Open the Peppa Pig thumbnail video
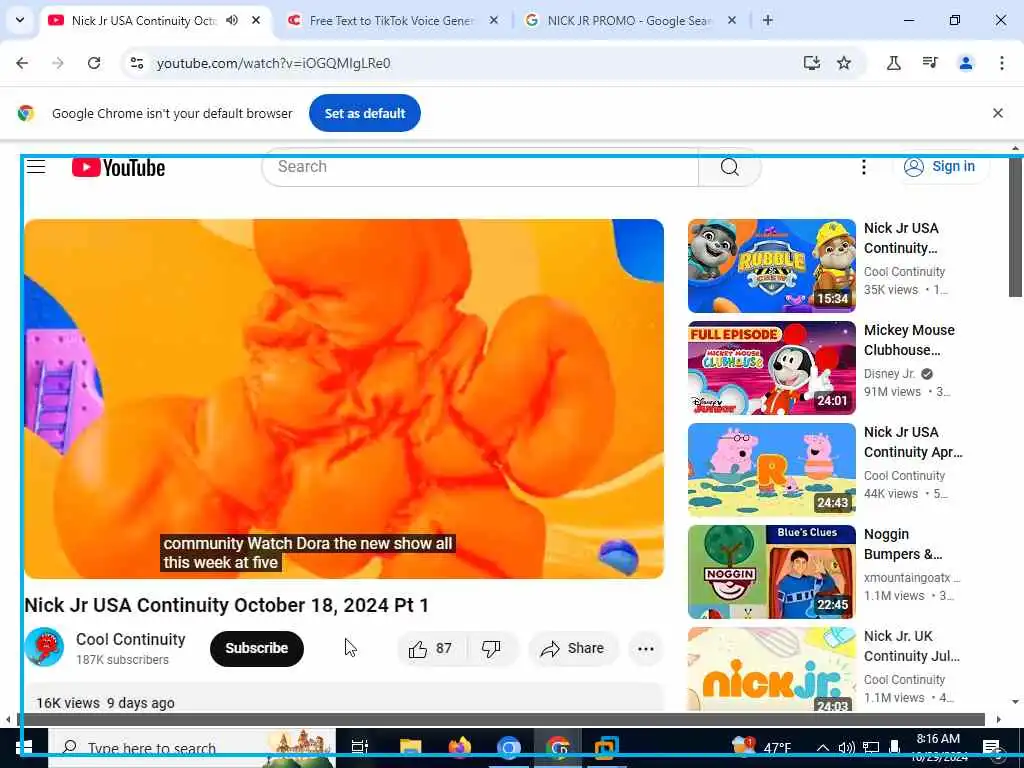1024x768 pixels. (771, 470)
